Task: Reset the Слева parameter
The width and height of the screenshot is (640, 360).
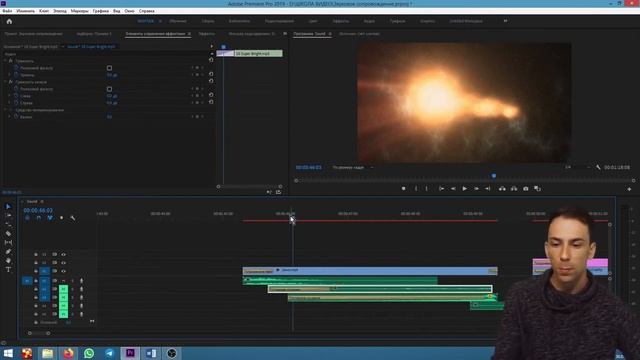Action: pos(211,95)
